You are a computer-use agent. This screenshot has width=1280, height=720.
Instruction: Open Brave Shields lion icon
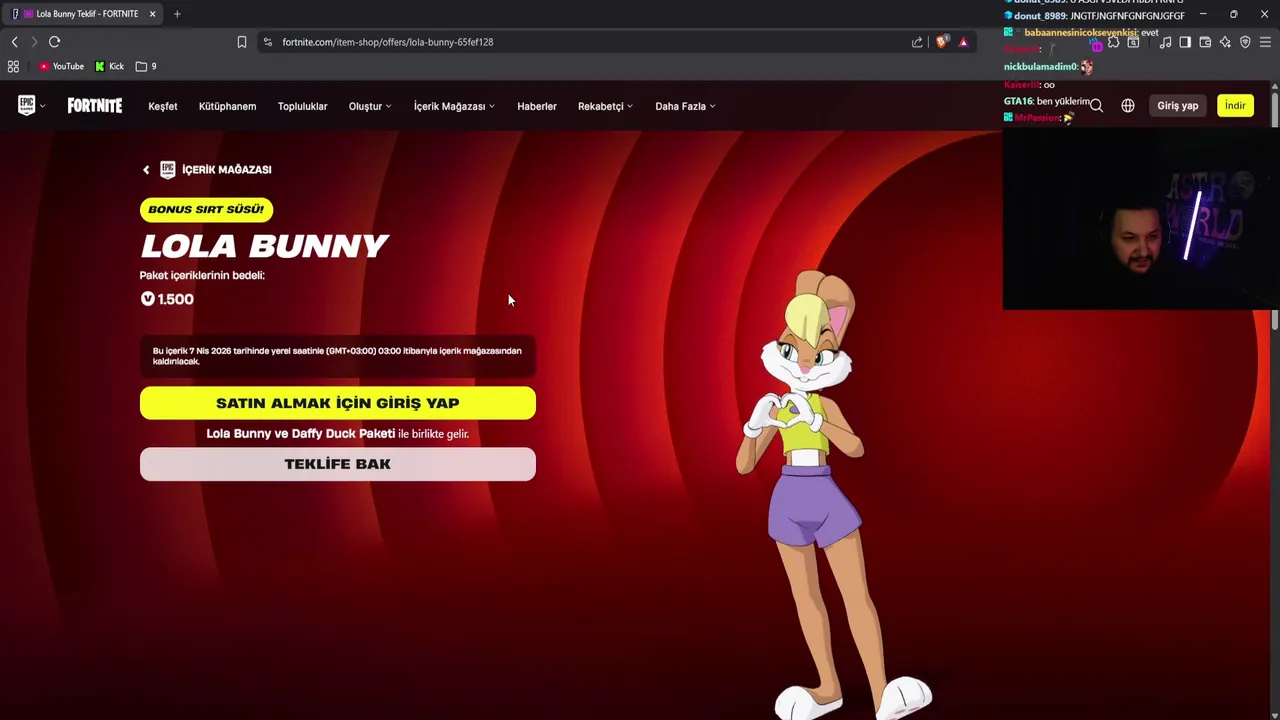coord(941,42)
